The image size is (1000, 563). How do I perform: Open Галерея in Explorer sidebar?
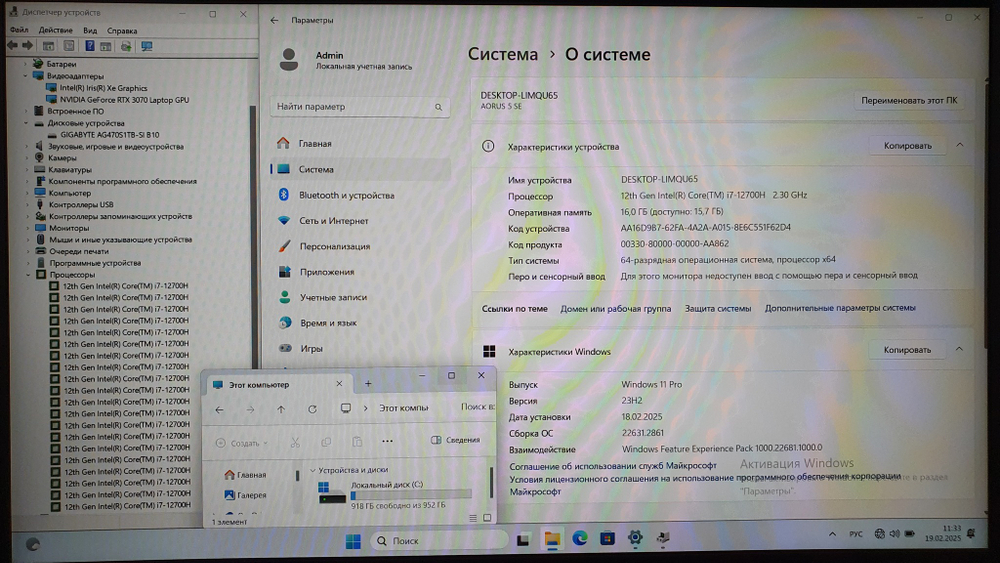[246, 495]
